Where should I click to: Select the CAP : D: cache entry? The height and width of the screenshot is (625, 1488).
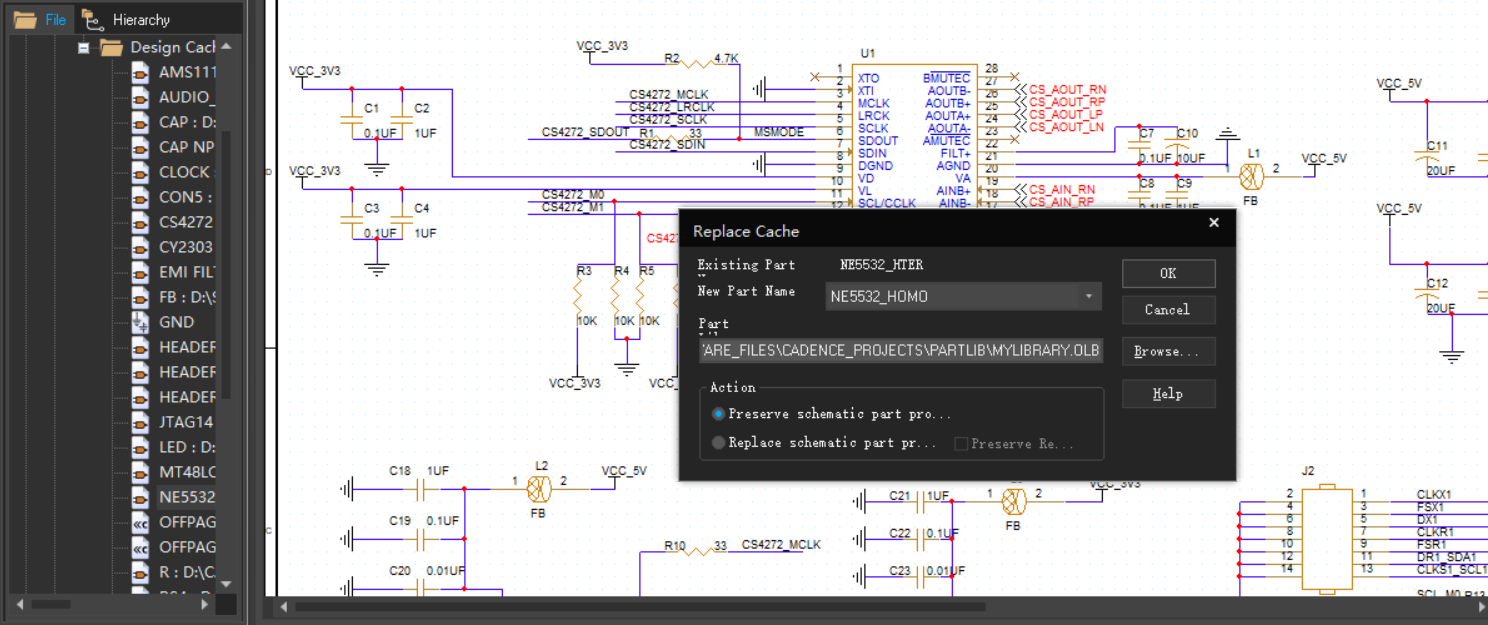tap(187, 122)
